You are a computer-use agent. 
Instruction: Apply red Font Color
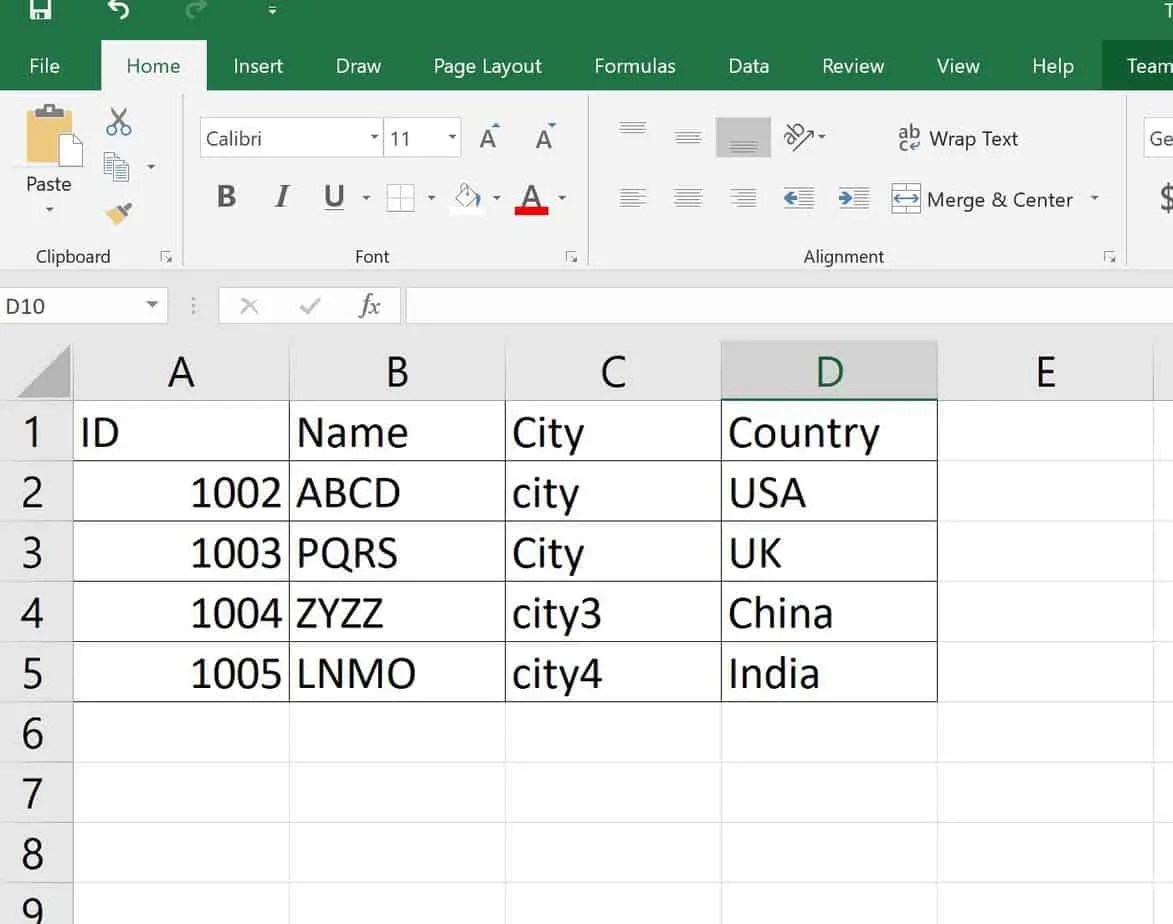[532, 198]
